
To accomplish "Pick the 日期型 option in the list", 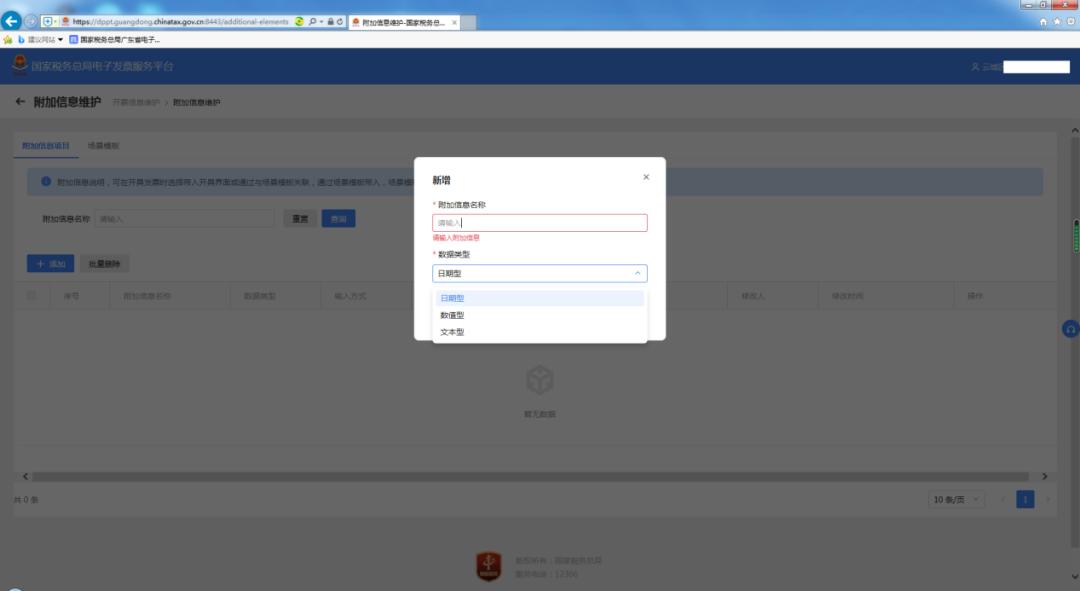I will (x=452, y=298).
